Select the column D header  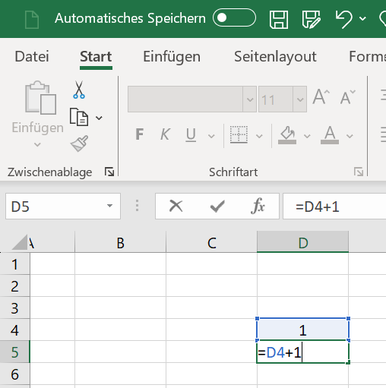point(303,243)
